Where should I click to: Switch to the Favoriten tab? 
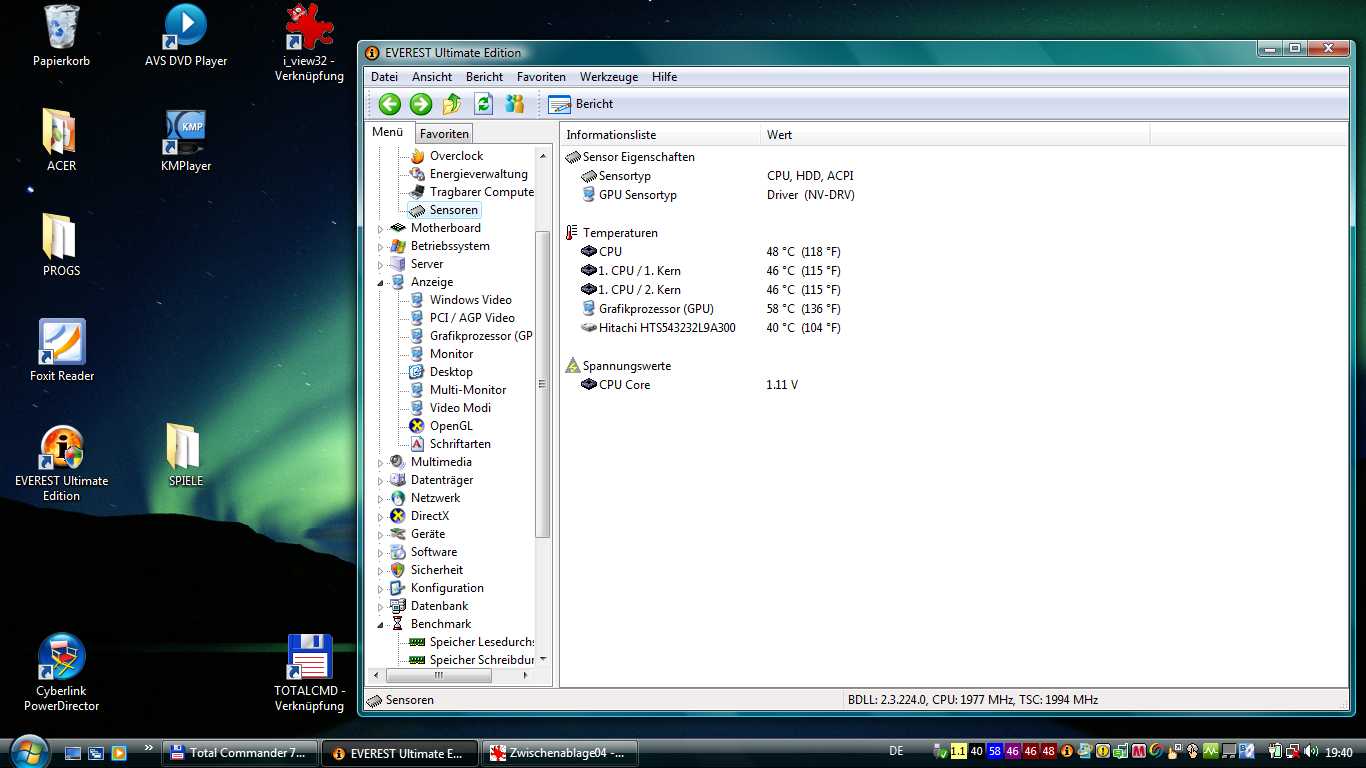[444, 133]
